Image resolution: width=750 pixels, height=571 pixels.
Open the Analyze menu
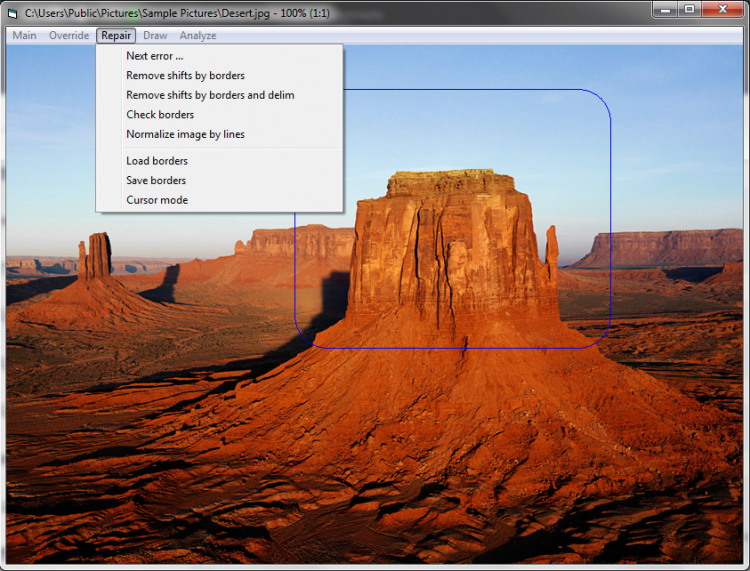click(198, 35)
